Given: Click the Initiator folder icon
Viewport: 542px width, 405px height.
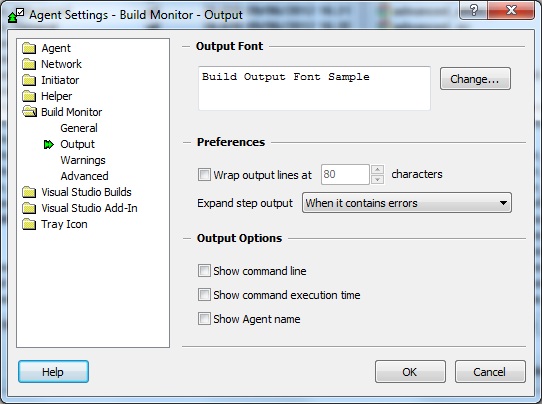Looking at the screenshot, I should pyautogui.click(x=29, y=80).
